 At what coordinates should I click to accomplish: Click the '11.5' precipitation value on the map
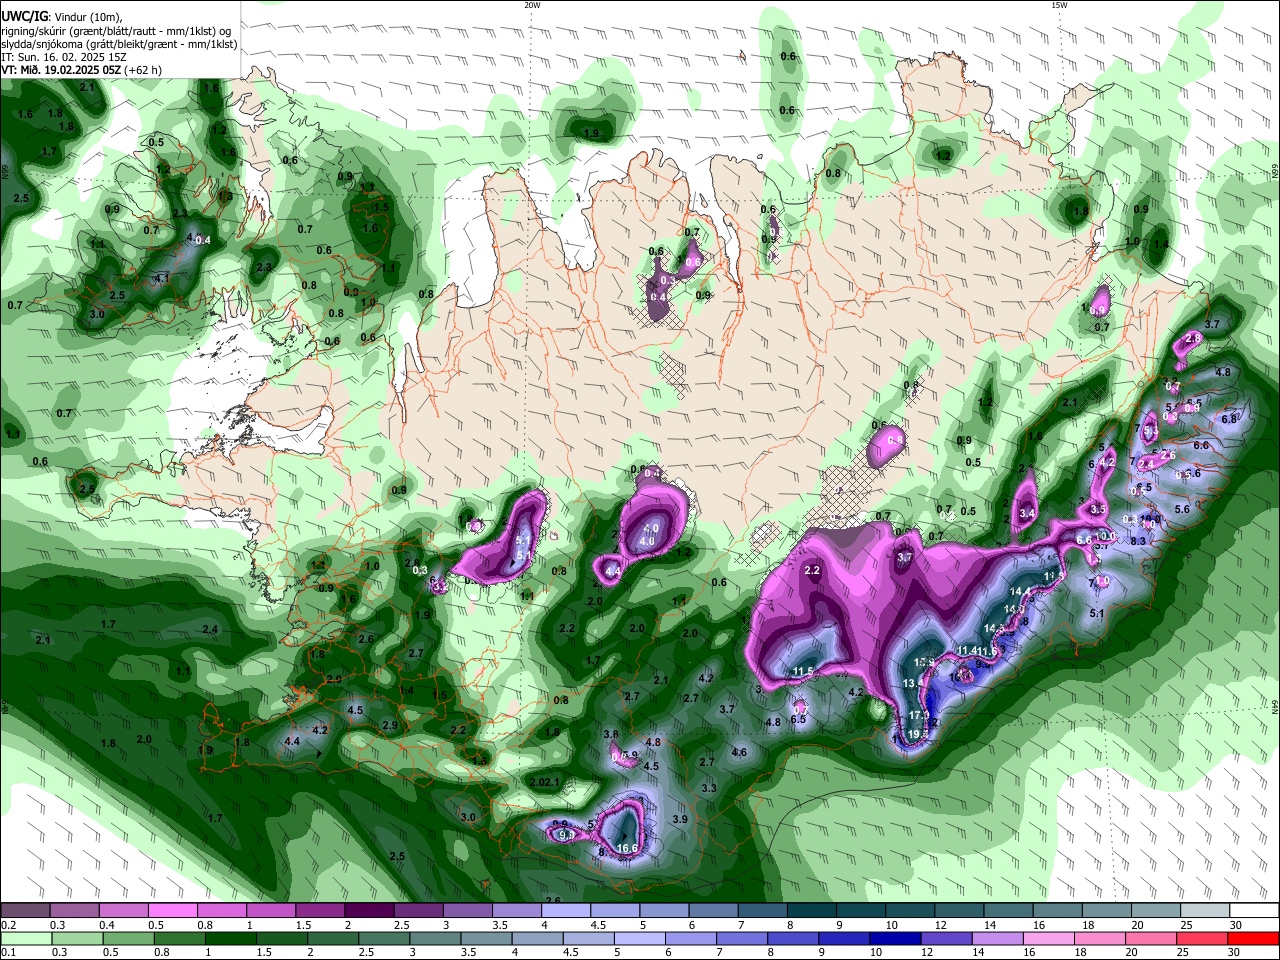pyautogui.click(x=804, y=671)
